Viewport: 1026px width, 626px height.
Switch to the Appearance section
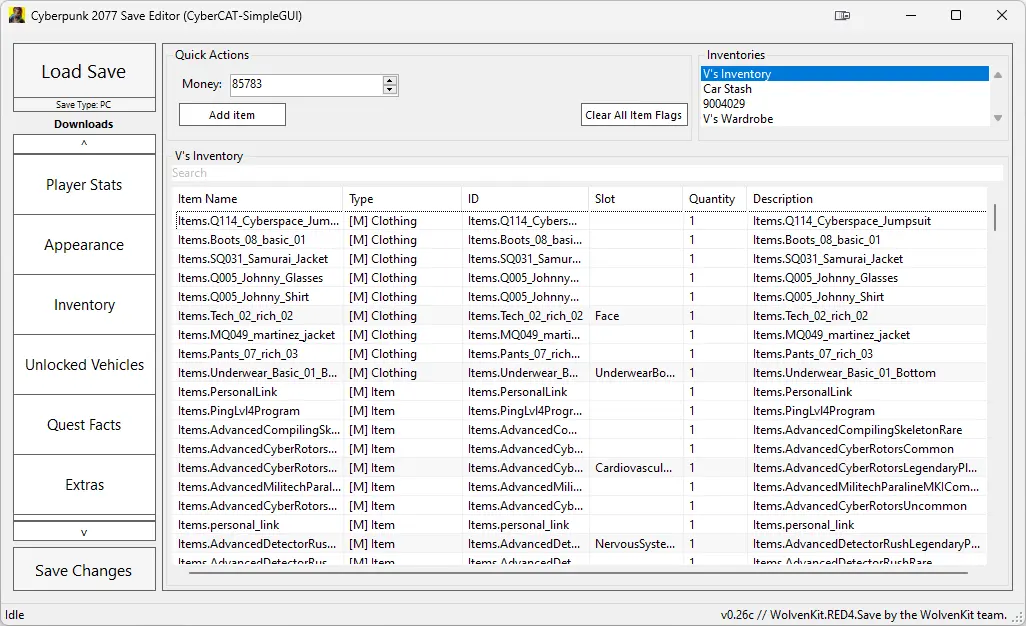pyautogui.click(x=84, y=245)
